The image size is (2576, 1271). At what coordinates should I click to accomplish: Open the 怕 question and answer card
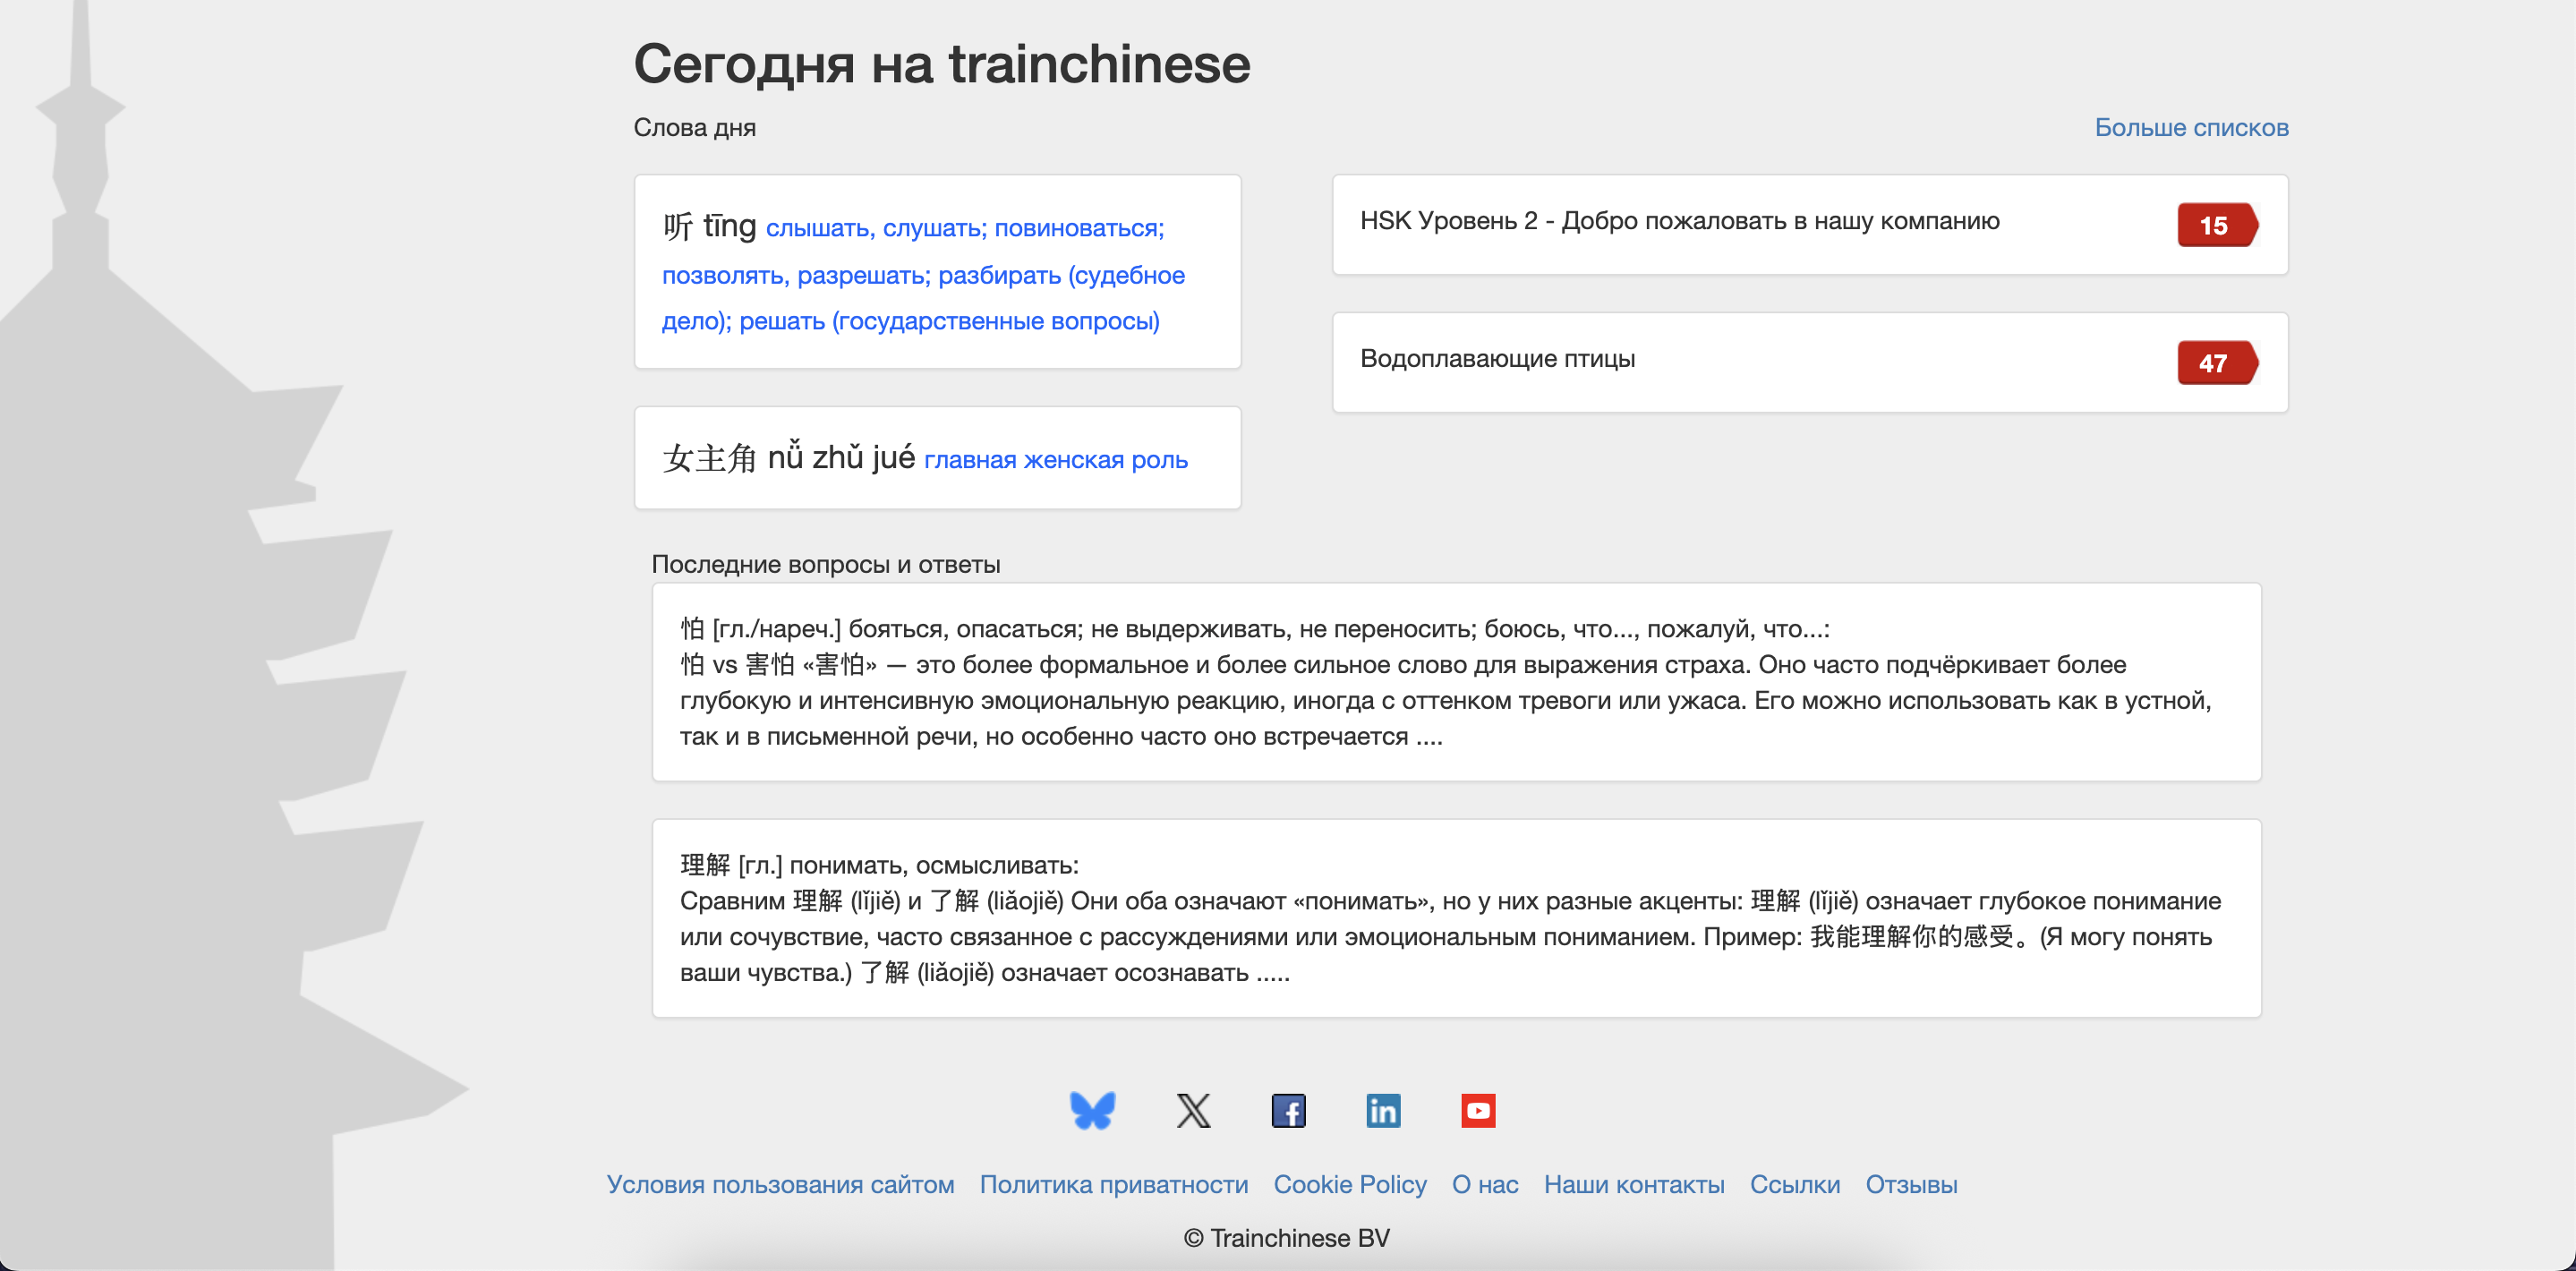[x=1456, y=682]
